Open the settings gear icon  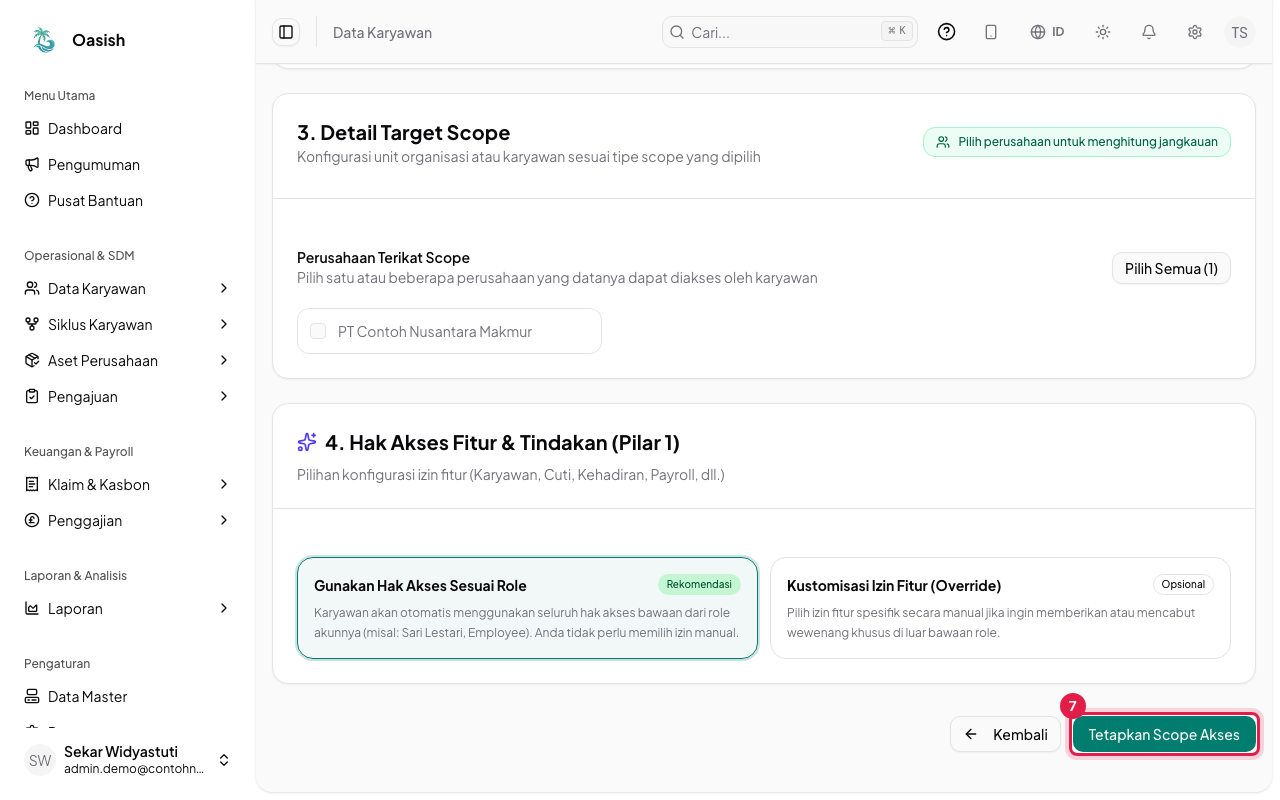[1195, 32]
